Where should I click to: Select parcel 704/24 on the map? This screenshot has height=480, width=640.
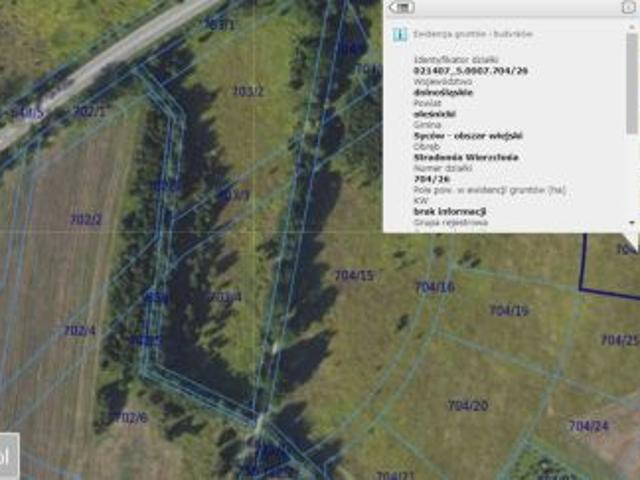[x=587, y=425]
